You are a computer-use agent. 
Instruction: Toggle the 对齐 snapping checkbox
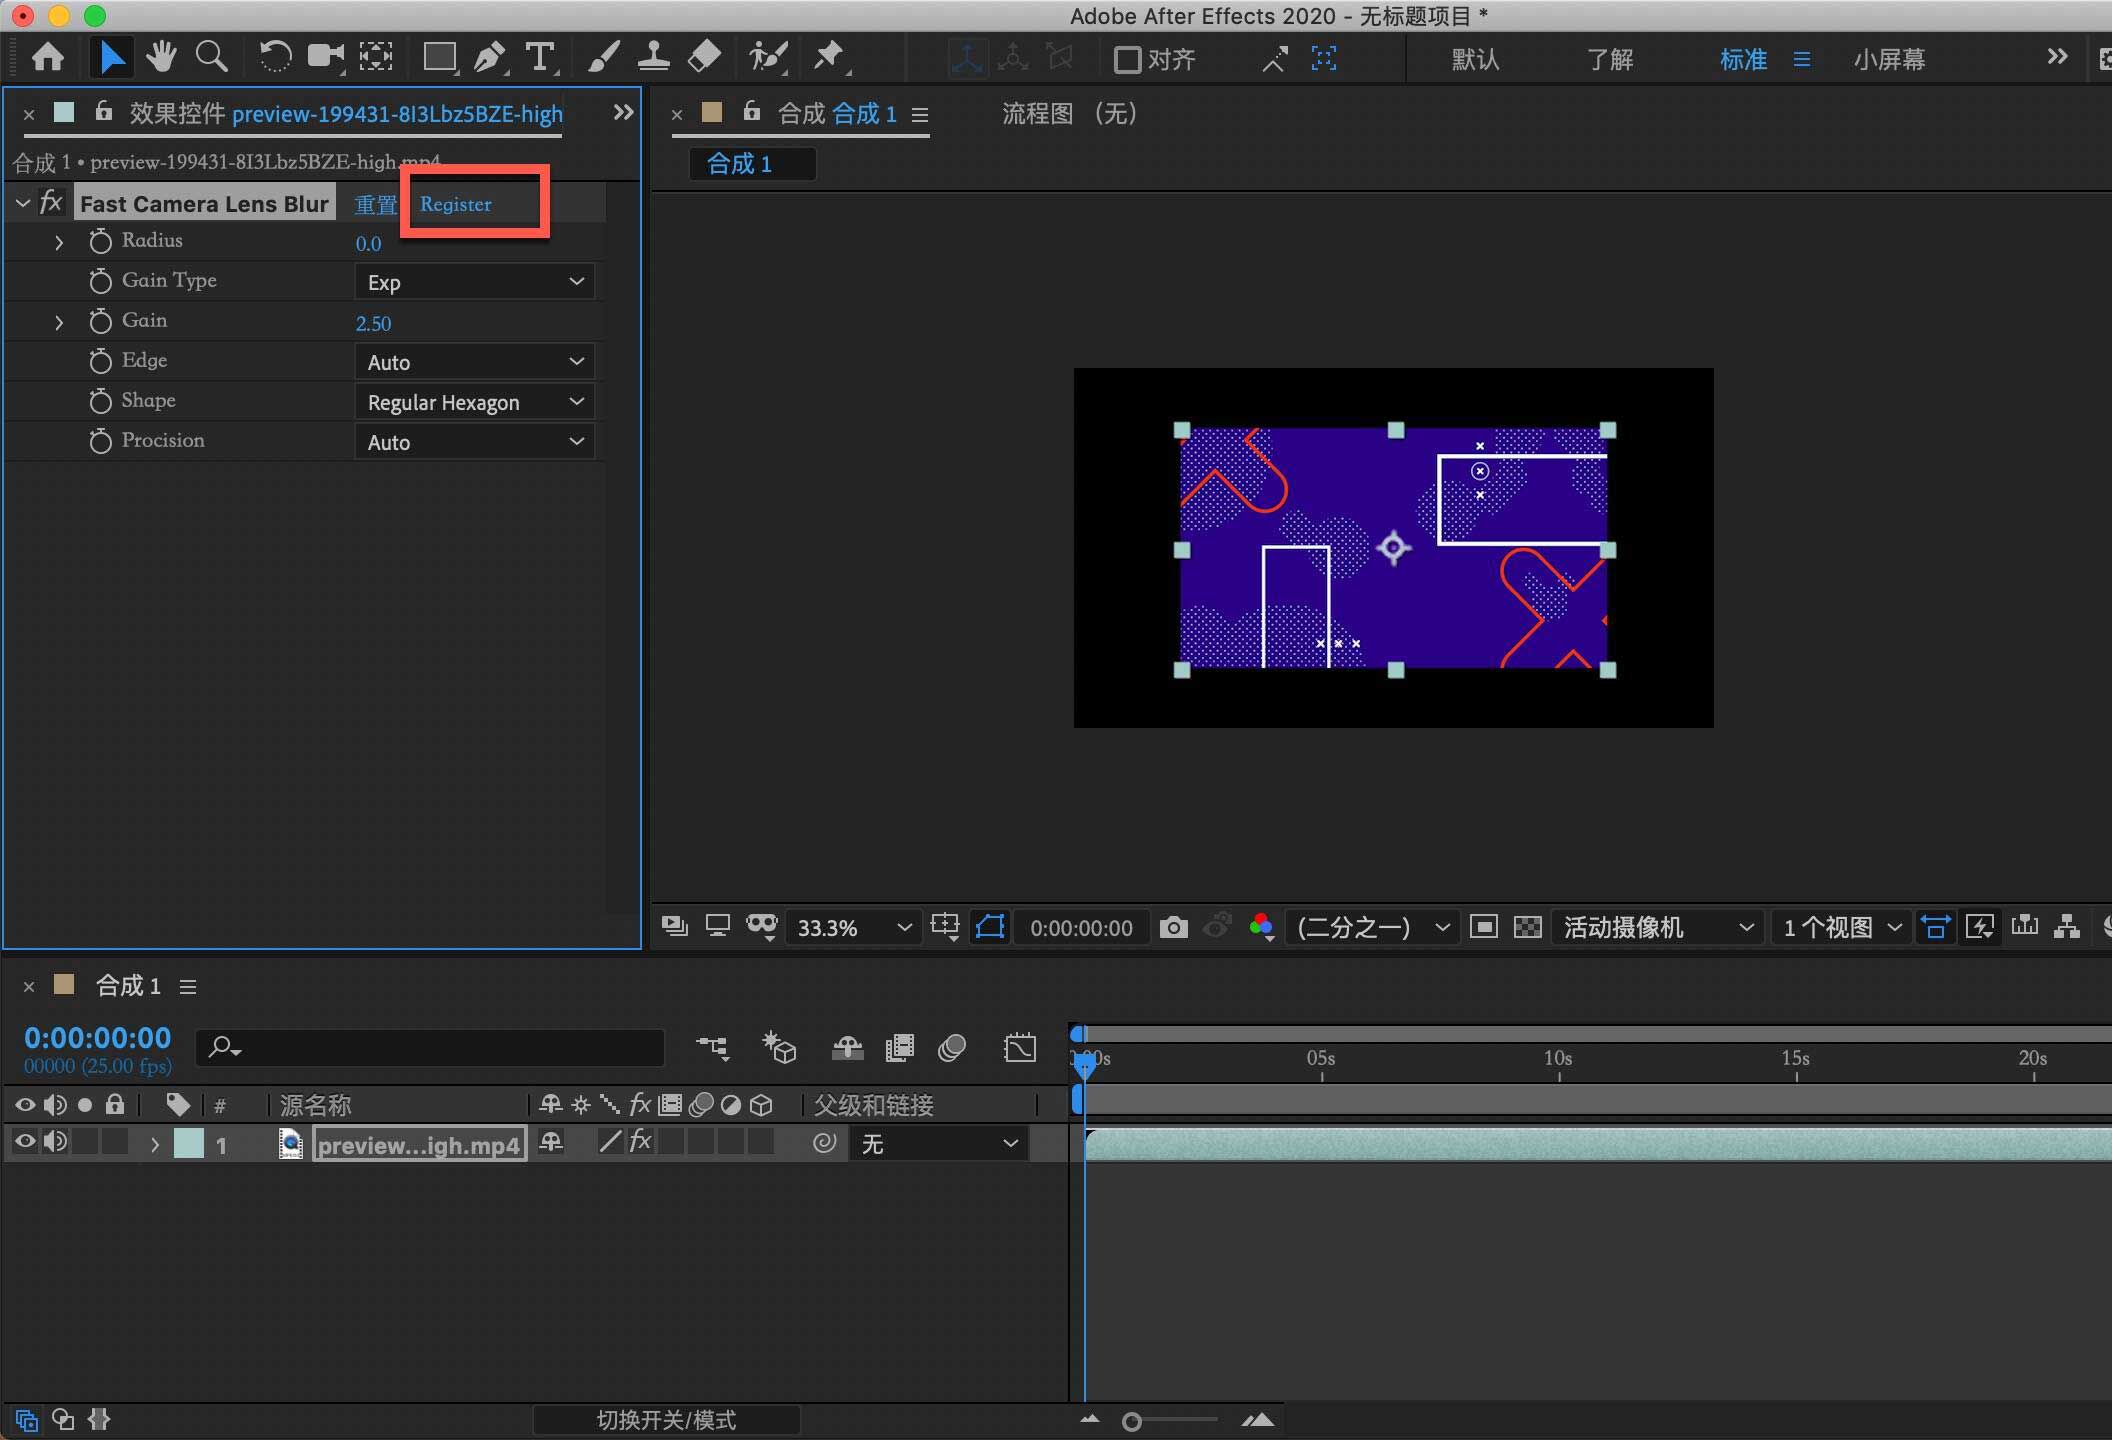tap(1127, 60)
